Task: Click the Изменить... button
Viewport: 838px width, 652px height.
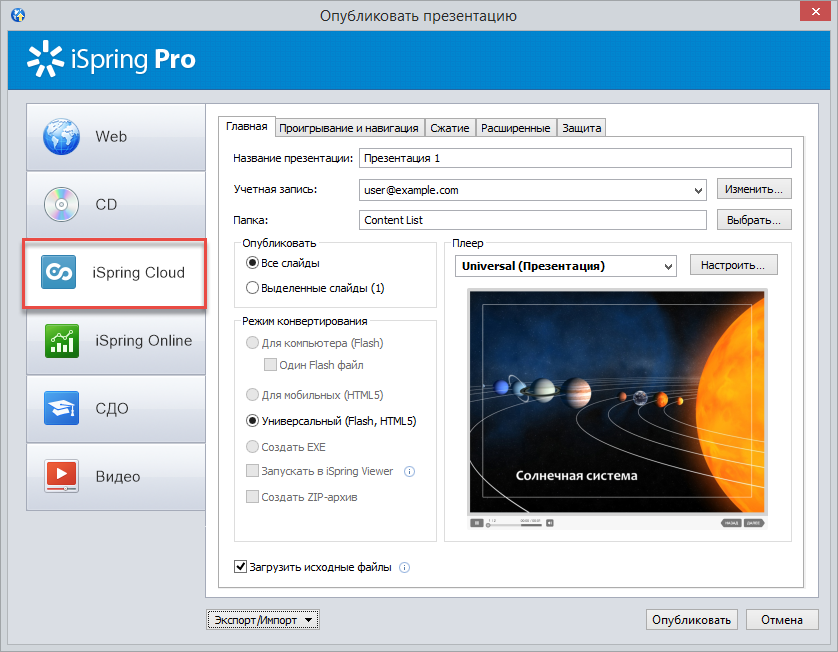Action: tap(754, 189)
